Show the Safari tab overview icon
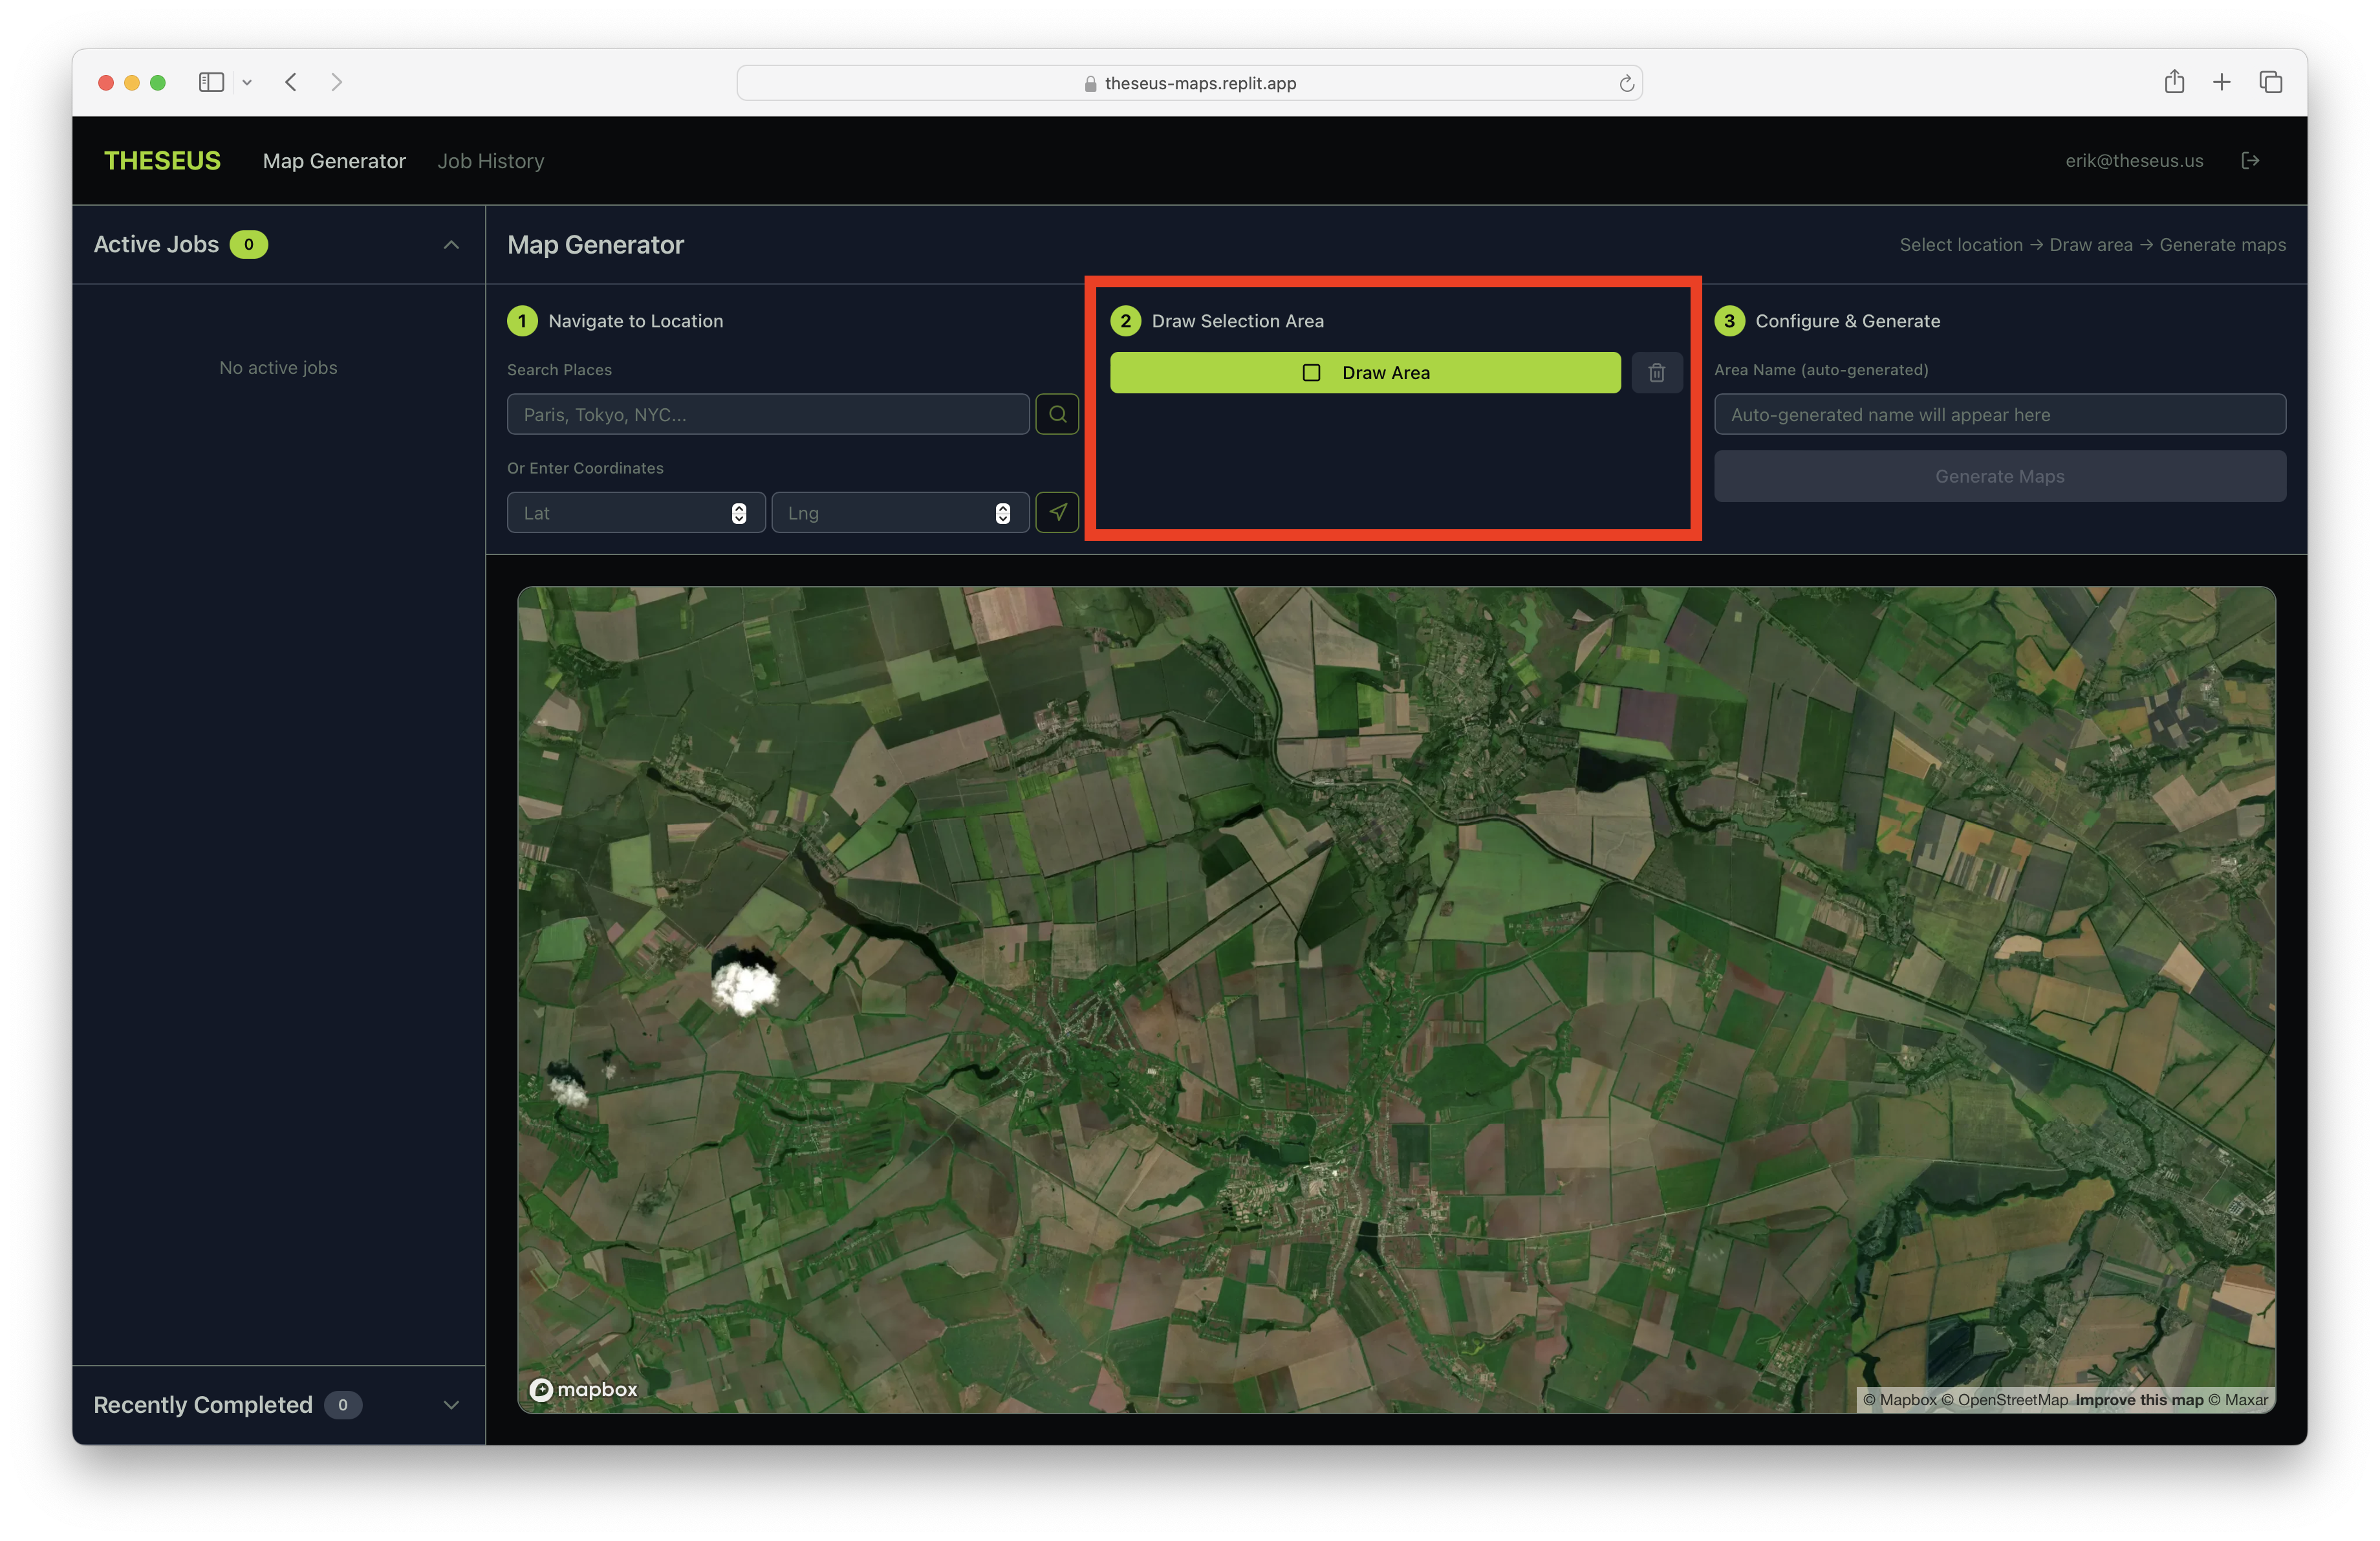The image size is (2380, 1541). click(2270, 82)
